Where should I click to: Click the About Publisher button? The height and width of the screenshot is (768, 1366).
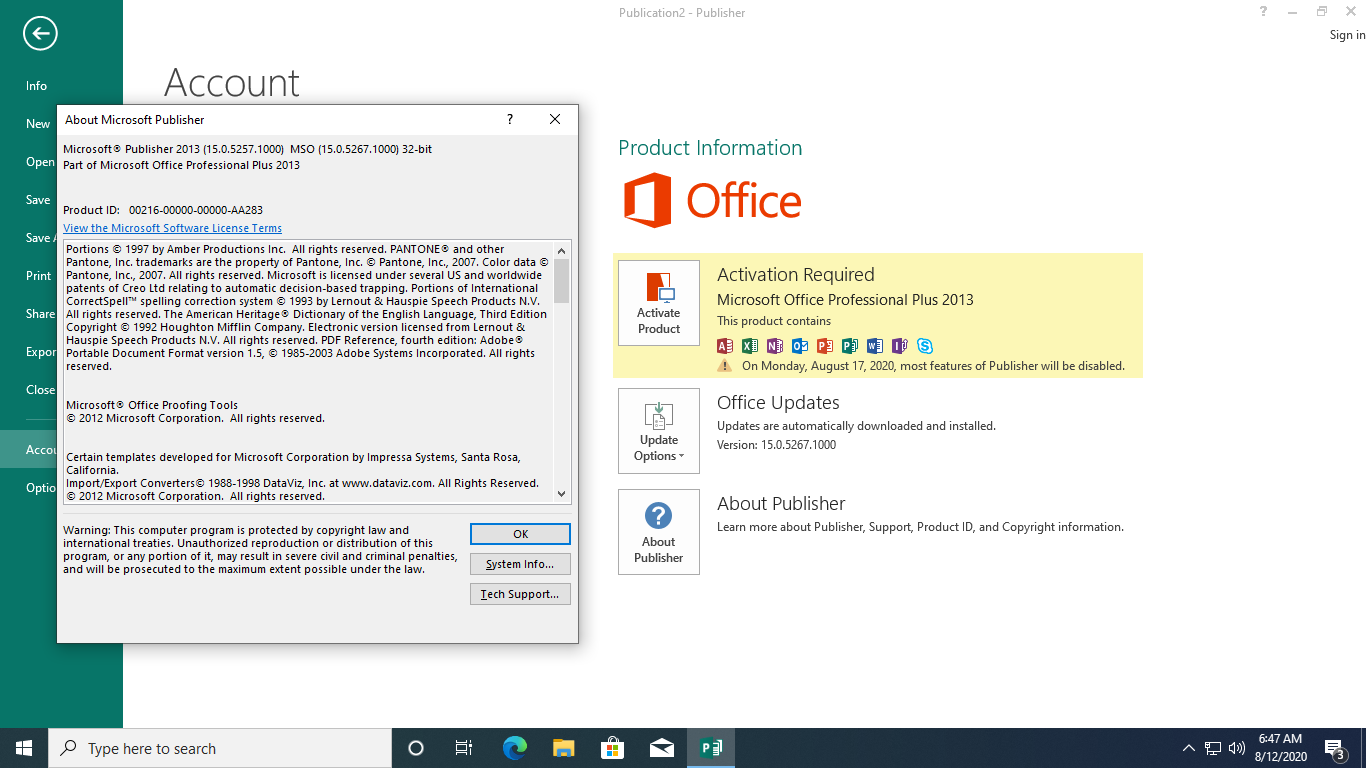click(x=659, y=532)
